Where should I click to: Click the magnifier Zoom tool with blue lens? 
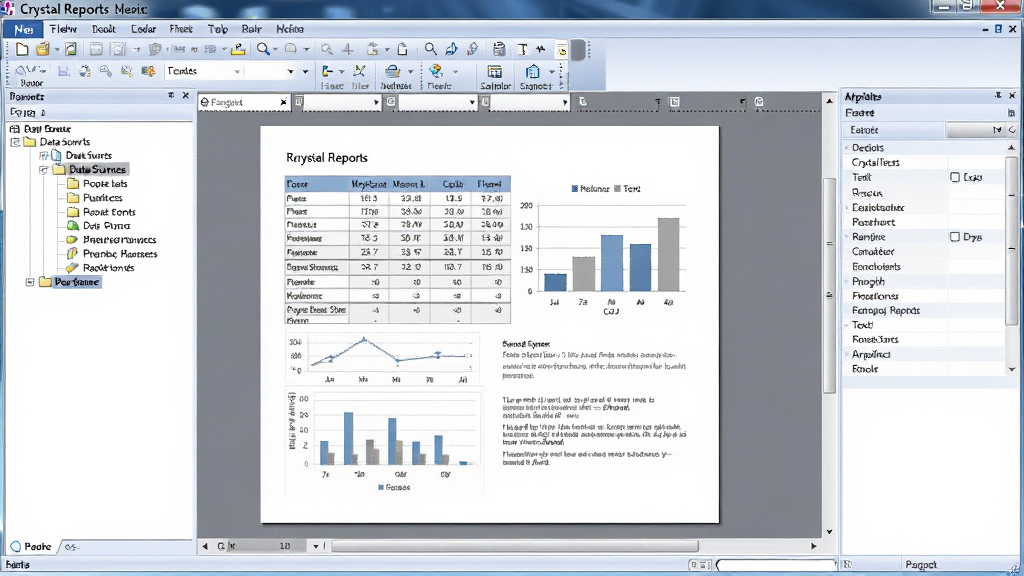tap(263, 49)
